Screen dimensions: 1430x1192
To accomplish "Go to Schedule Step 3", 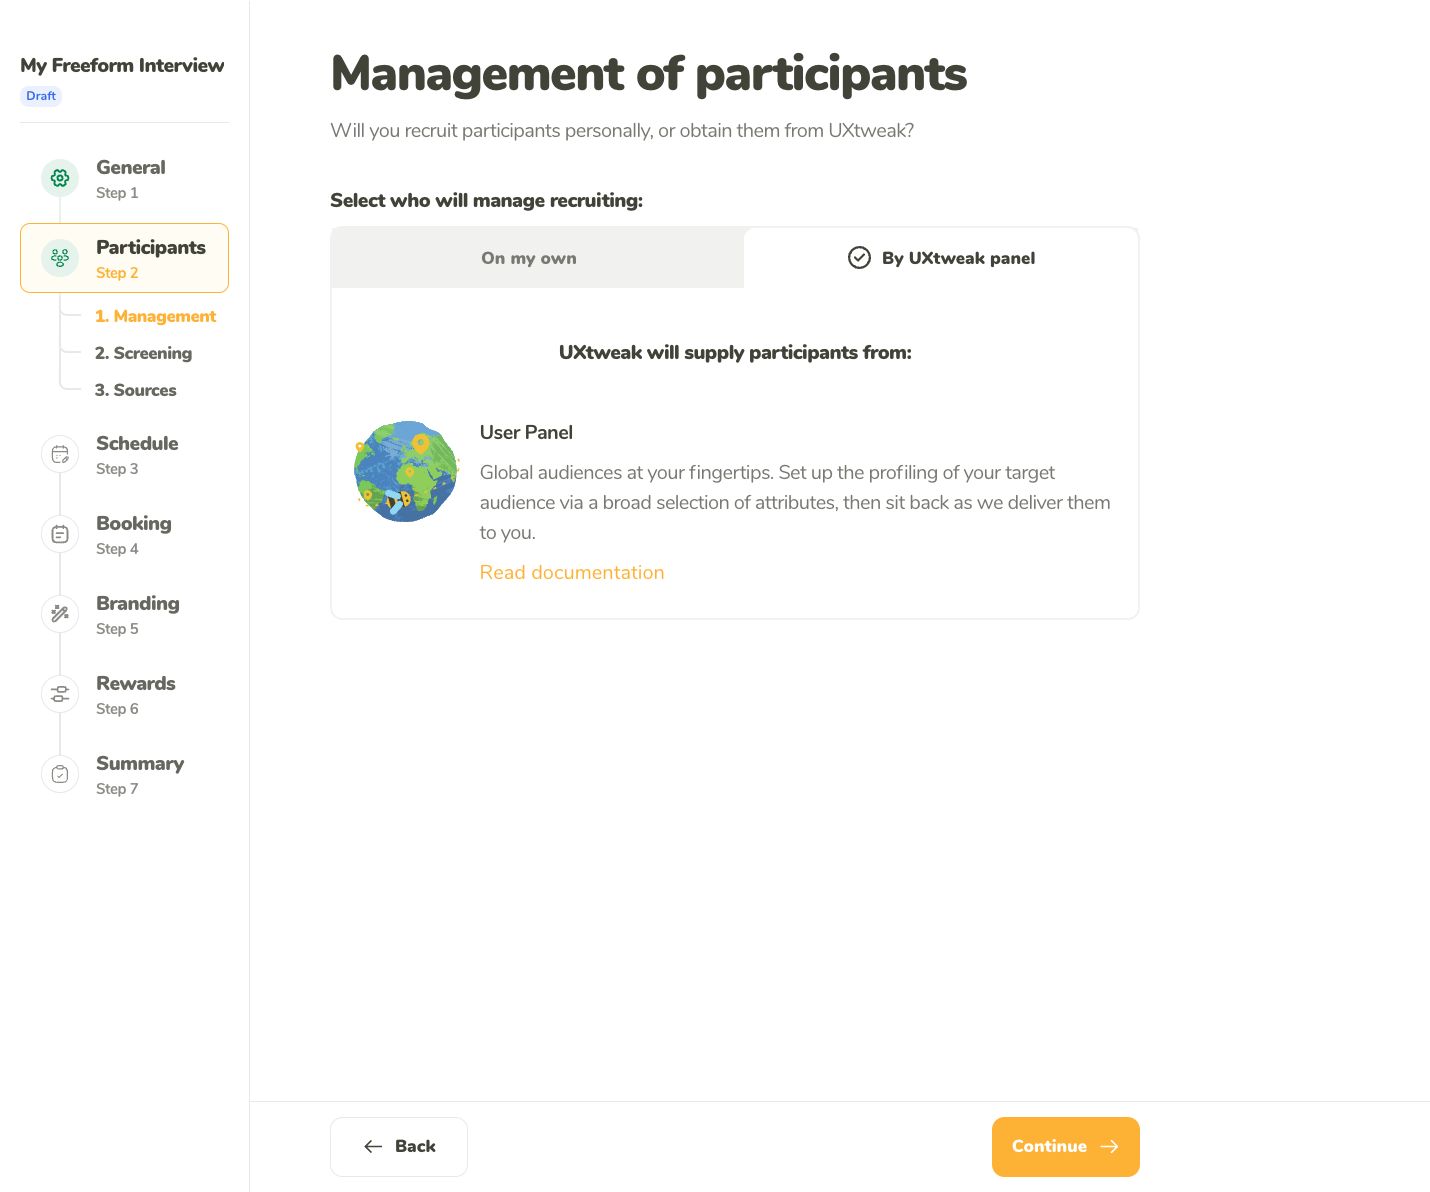I will pyautogui.click(x=124, y=454).
